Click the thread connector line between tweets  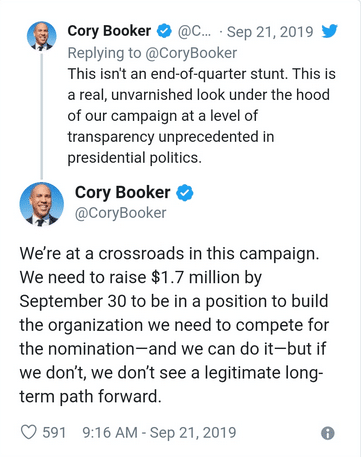[42, 116]
